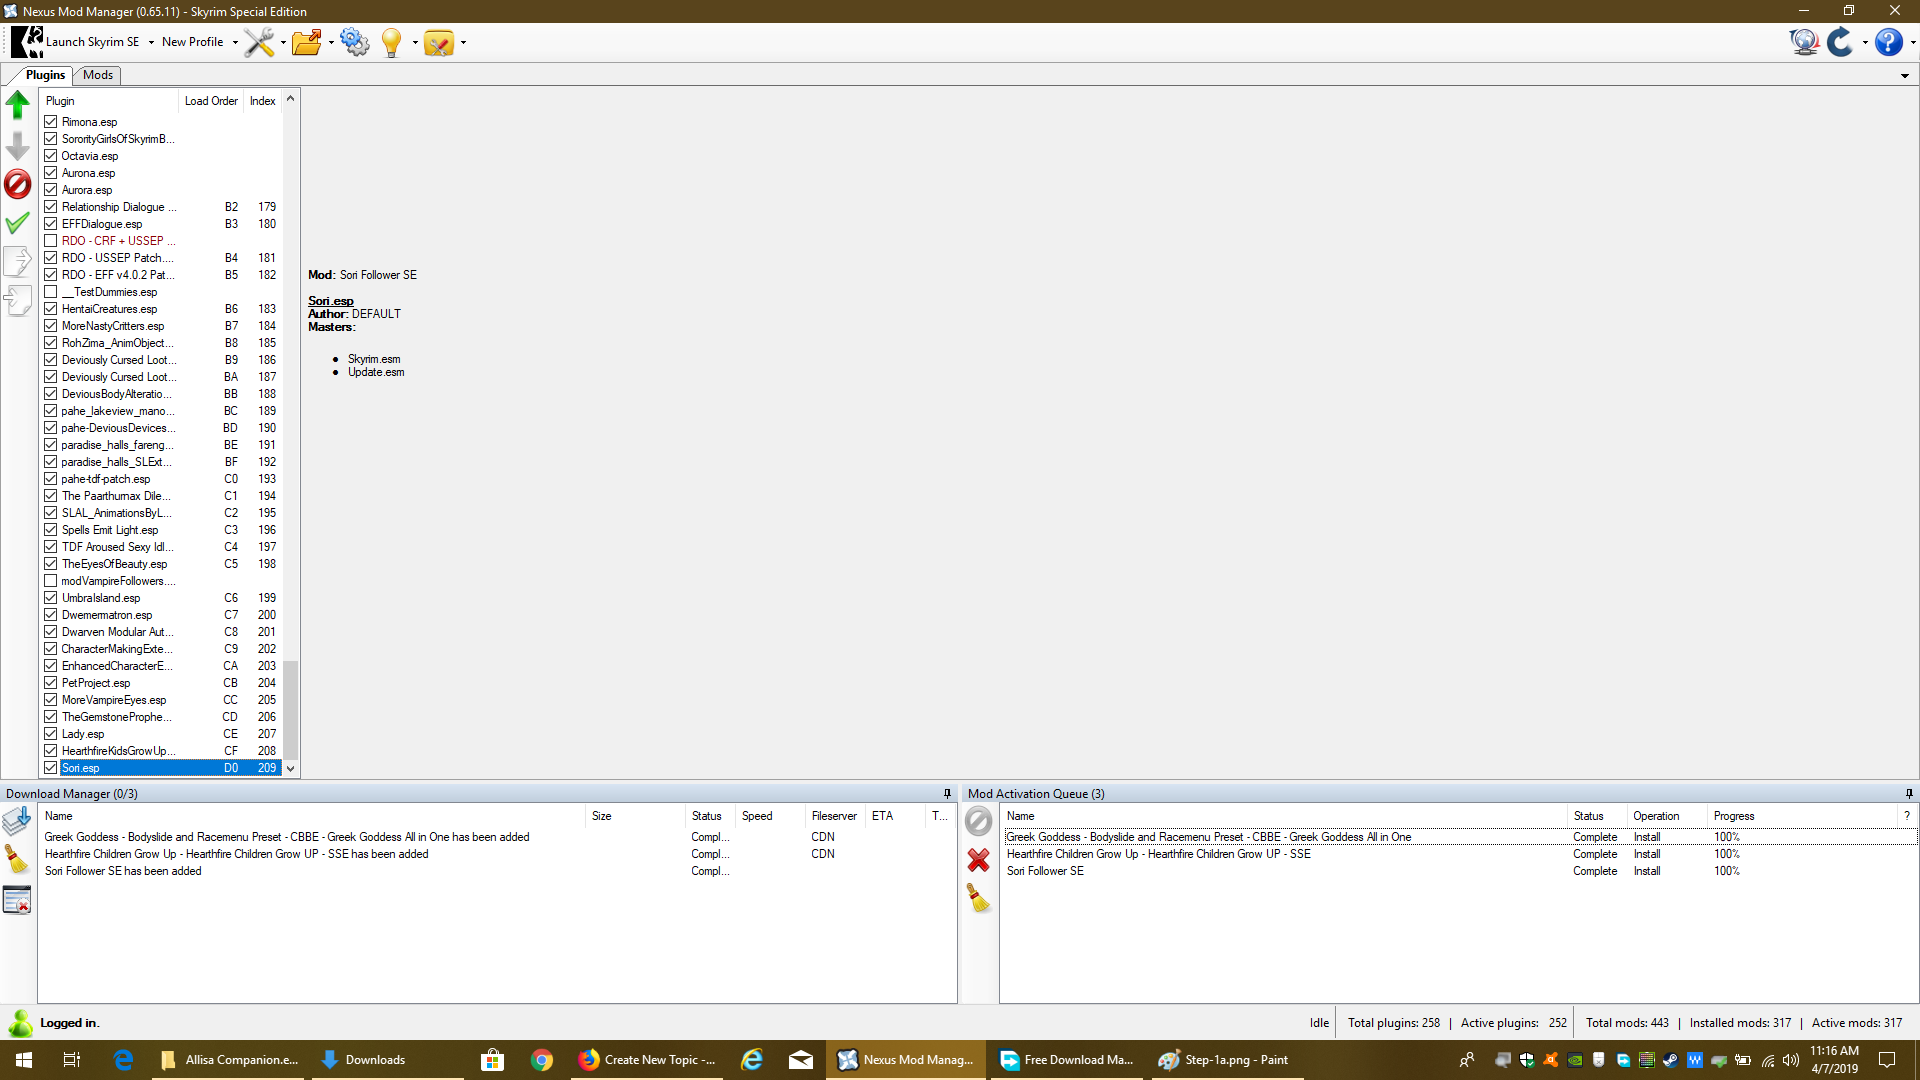Click the red disable all plugins icon
The image size is (1920, 1080).
[x=18, y=184]
